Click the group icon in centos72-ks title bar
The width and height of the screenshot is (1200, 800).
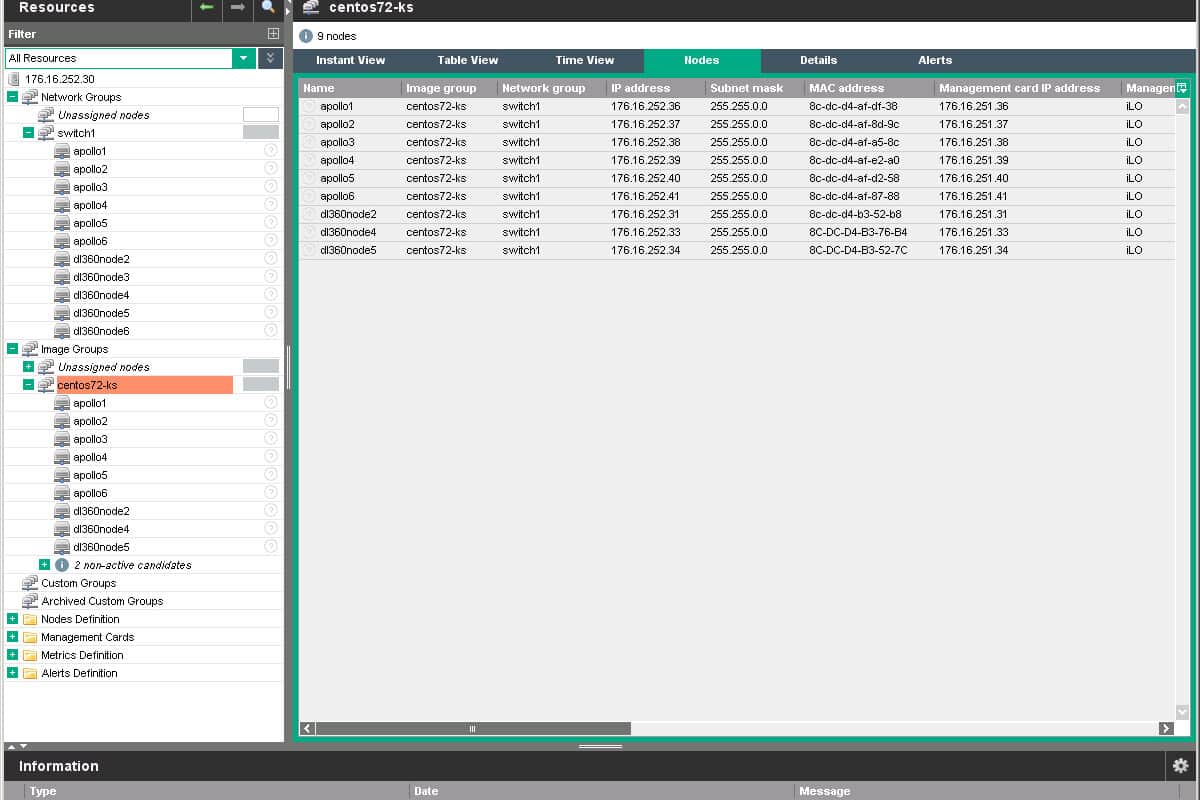point(311,7)
